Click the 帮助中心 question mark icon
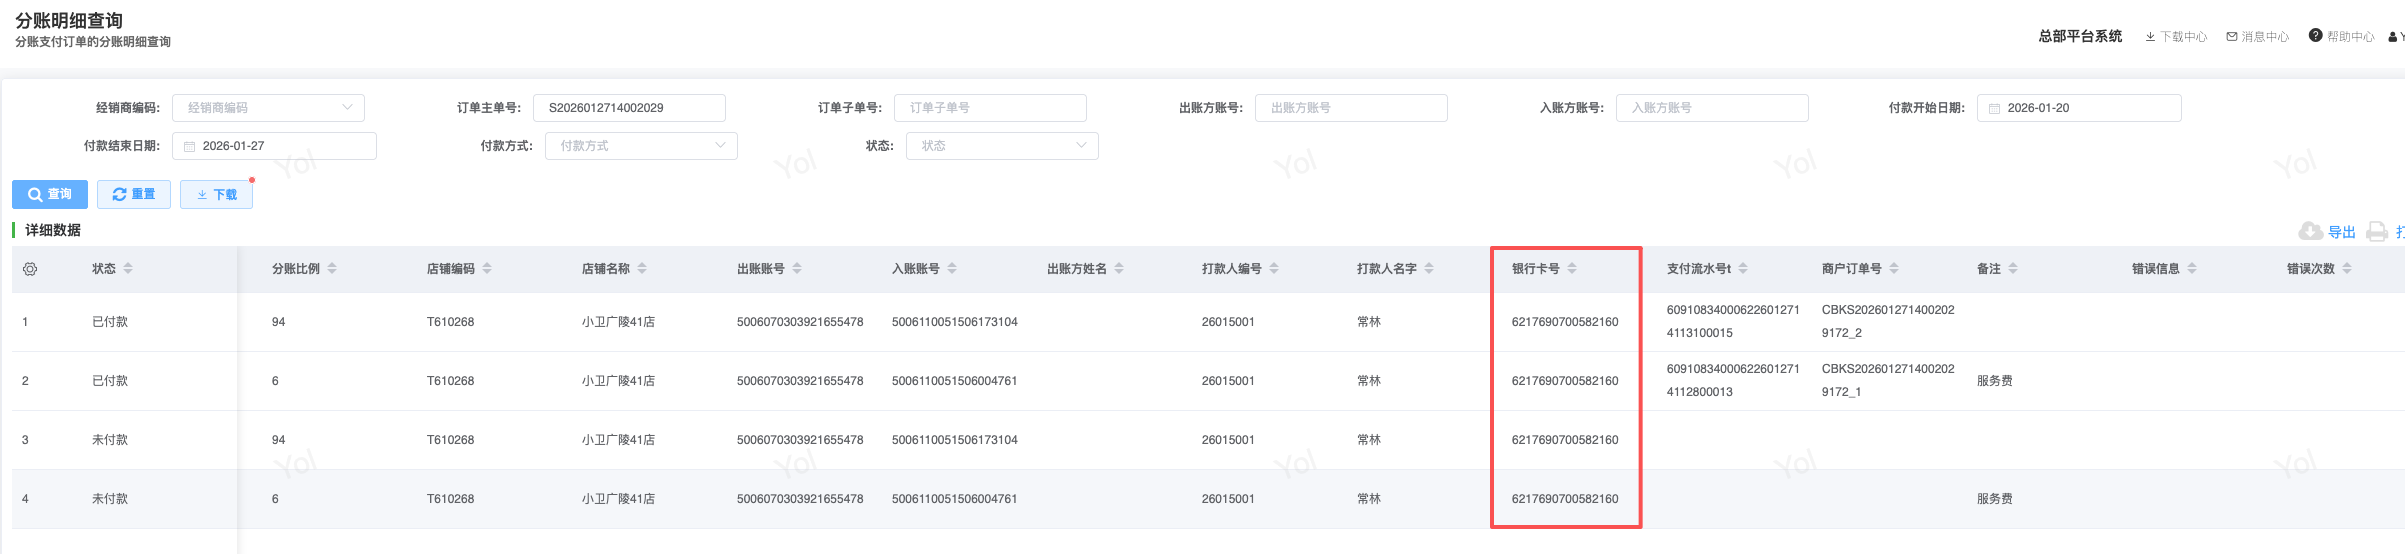 pyautogui.click(x=2315, y=36)
